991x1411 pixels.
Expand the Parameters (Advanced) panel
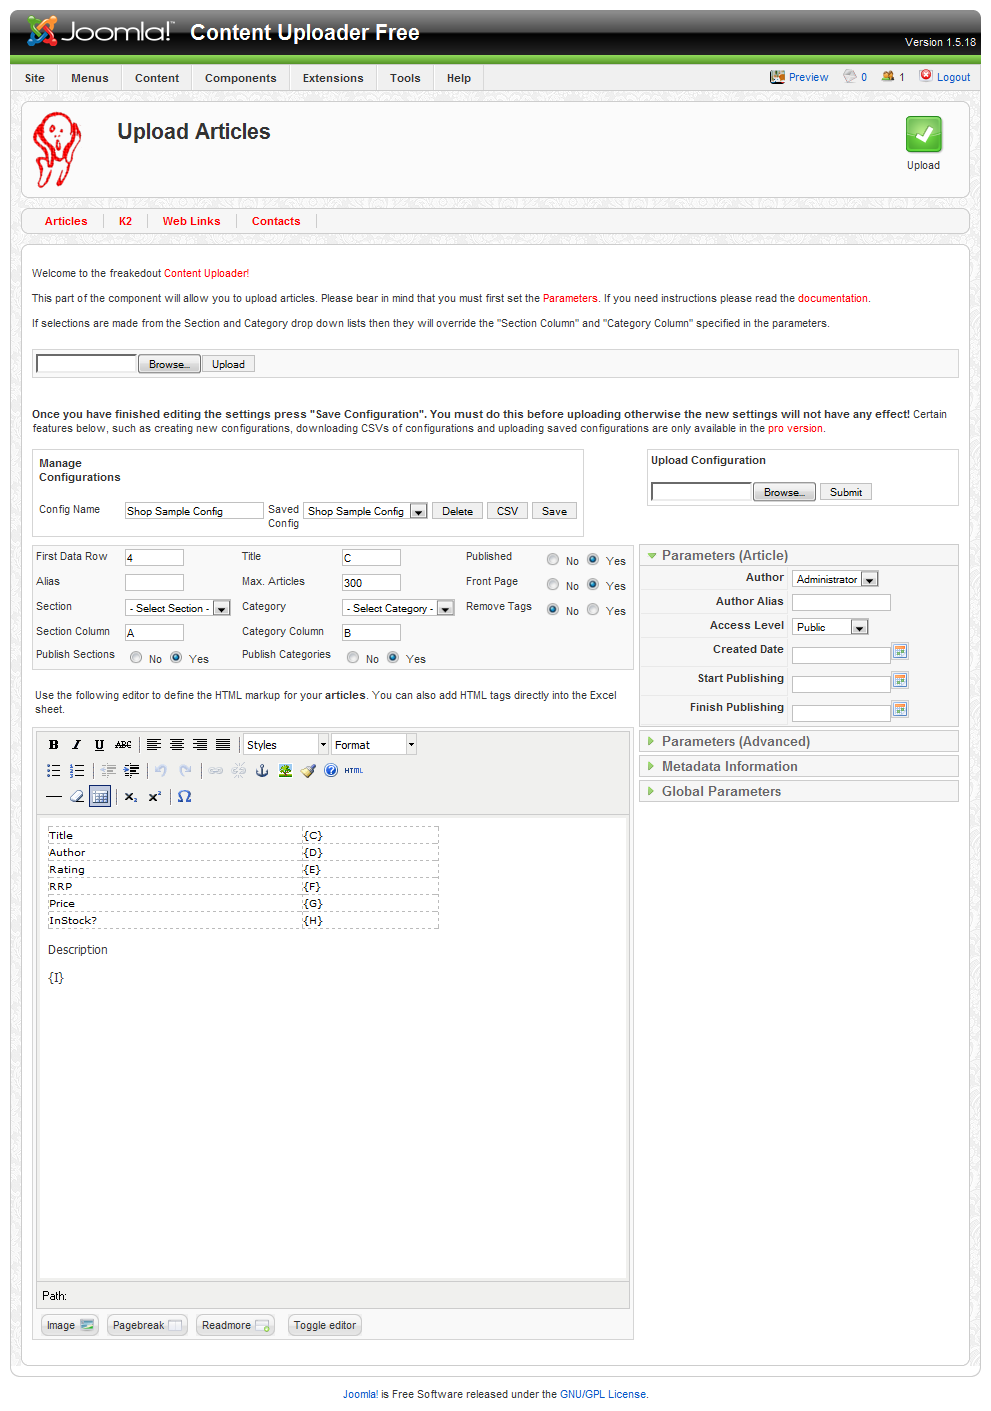[798, 741]
